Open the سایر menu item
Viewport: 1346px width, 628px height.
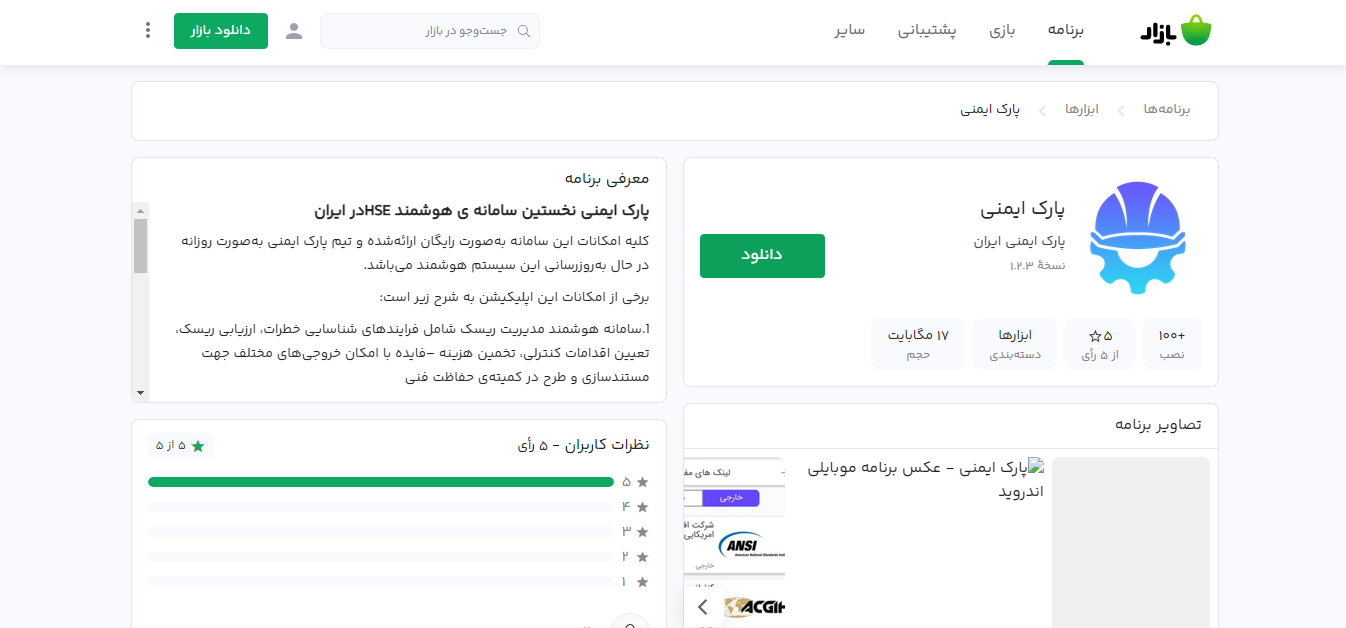[x=850, y=30]
